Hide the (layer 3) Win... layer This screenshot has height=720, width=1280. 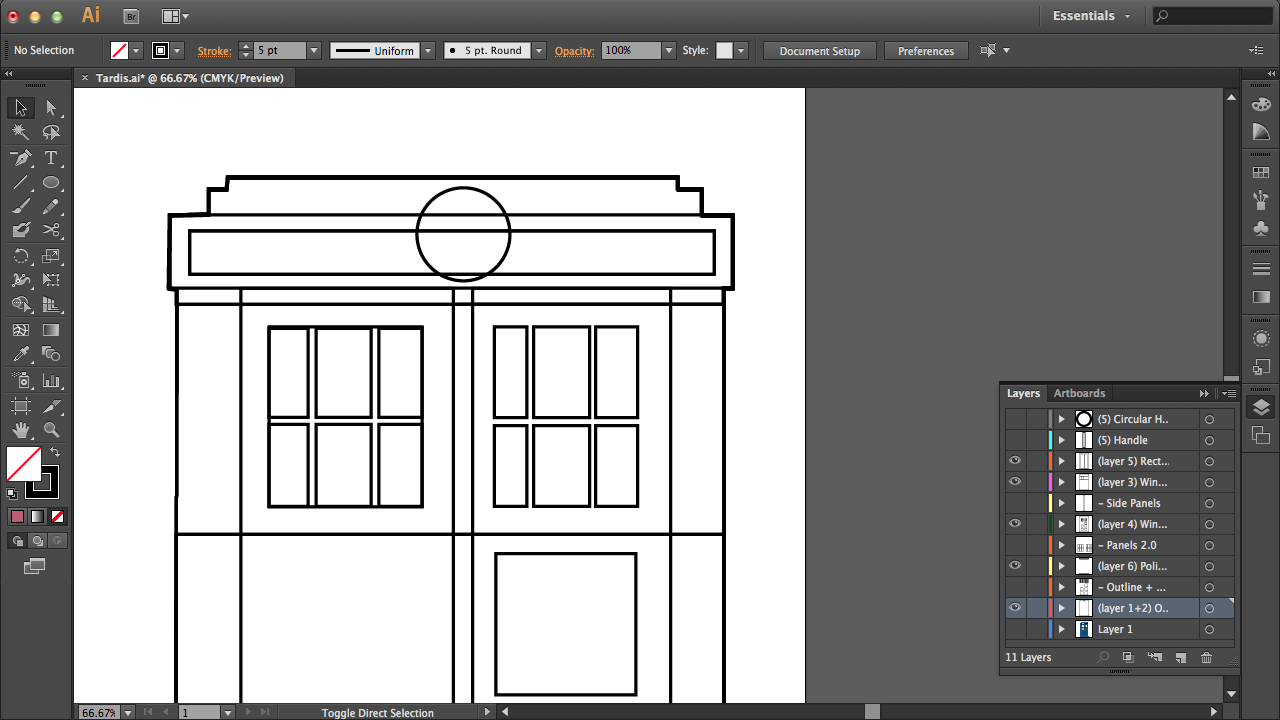pyautogui.click(x=1015, y=482)
